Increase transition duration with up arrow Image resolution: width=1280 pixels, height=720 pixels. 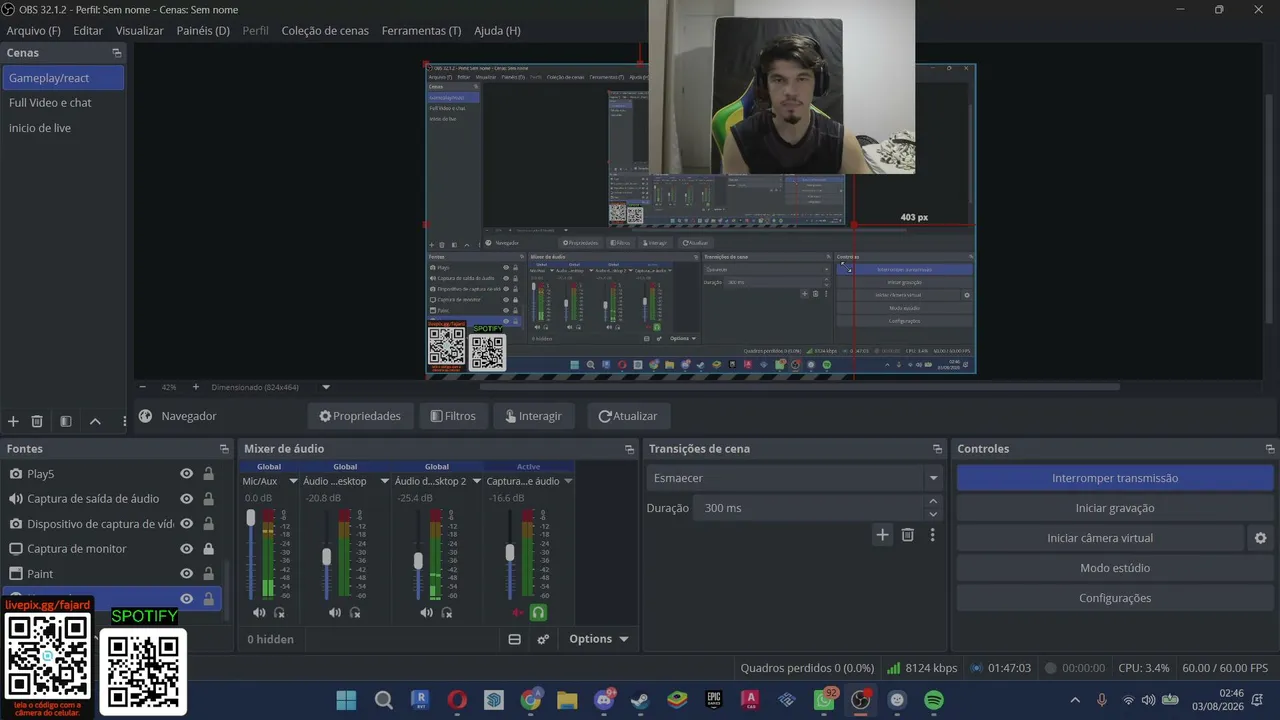coord(933,502)
